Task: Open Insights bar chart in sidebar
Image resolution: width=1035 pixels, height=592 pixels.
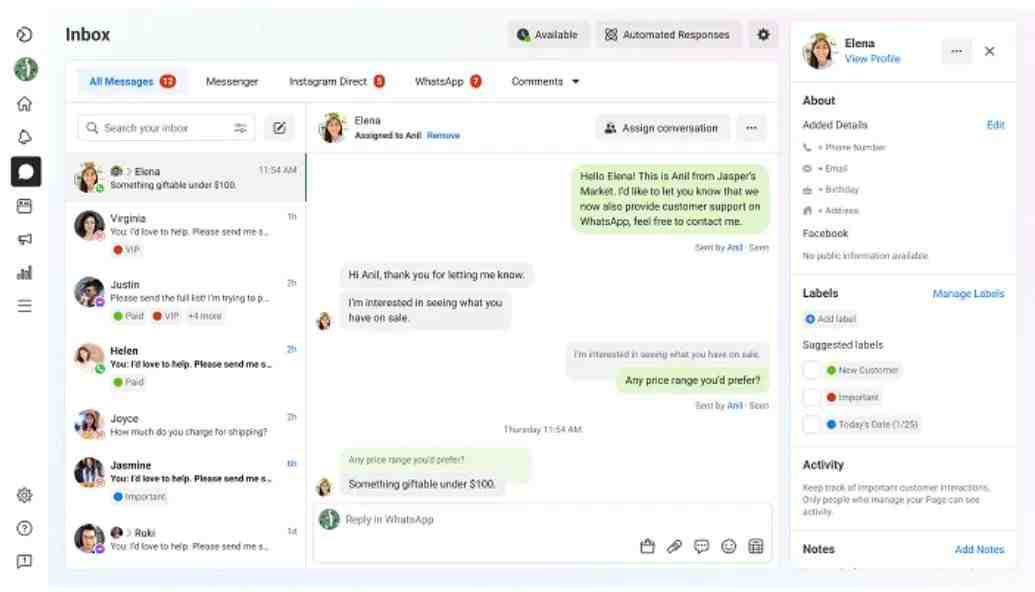Action: pyautogui.click(x=24, y=273)
